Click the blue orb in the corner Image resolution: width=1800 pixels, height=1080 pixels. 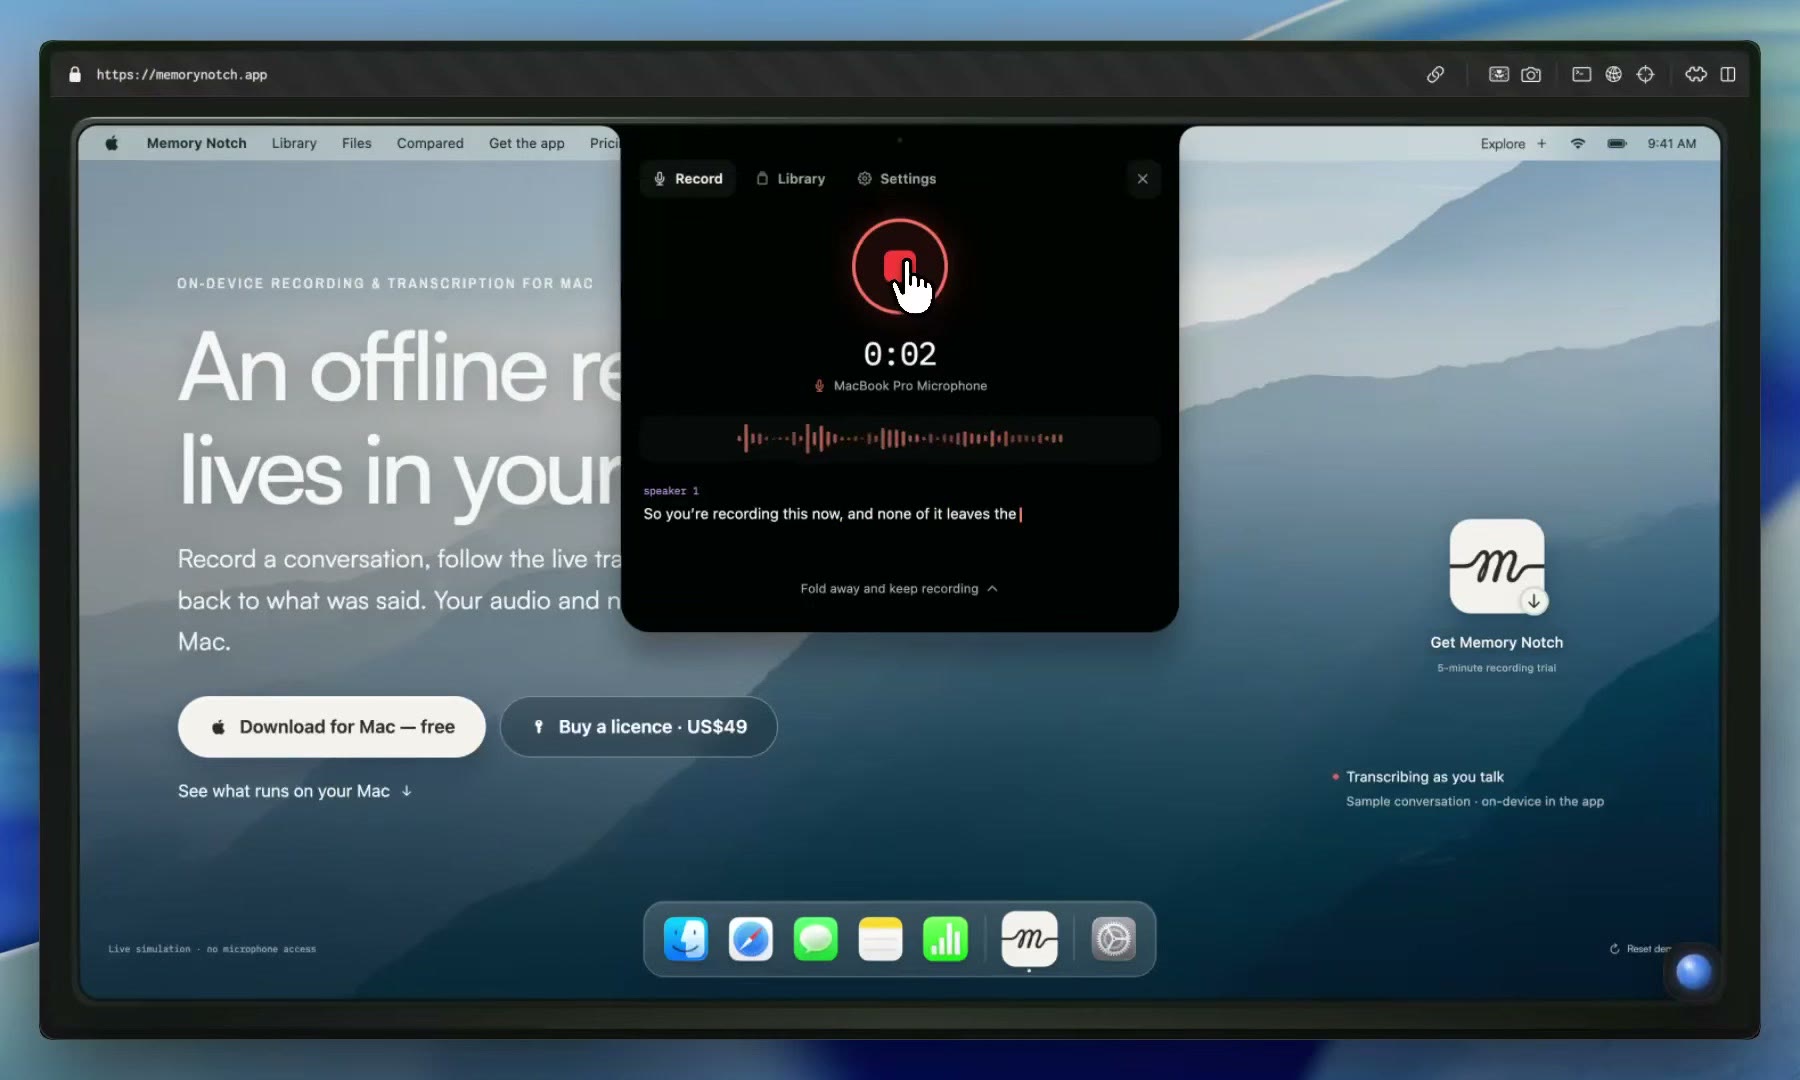pyautogui.click(x=1693, y=971)
